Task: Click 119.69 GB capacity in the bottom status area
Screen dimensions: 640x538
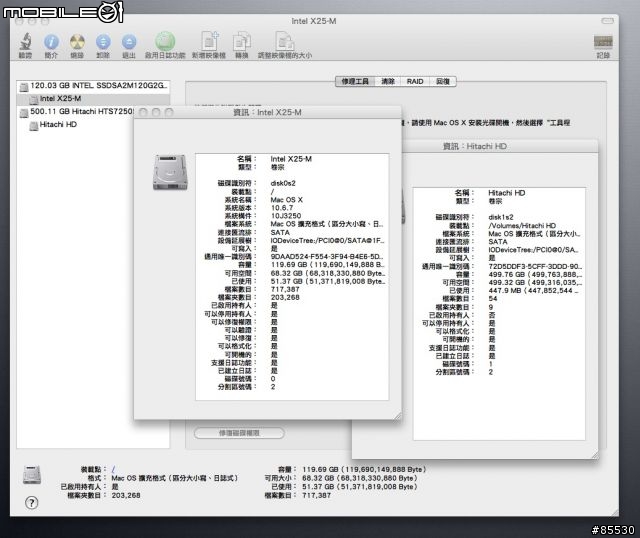Action: click(x=364, y=469)
